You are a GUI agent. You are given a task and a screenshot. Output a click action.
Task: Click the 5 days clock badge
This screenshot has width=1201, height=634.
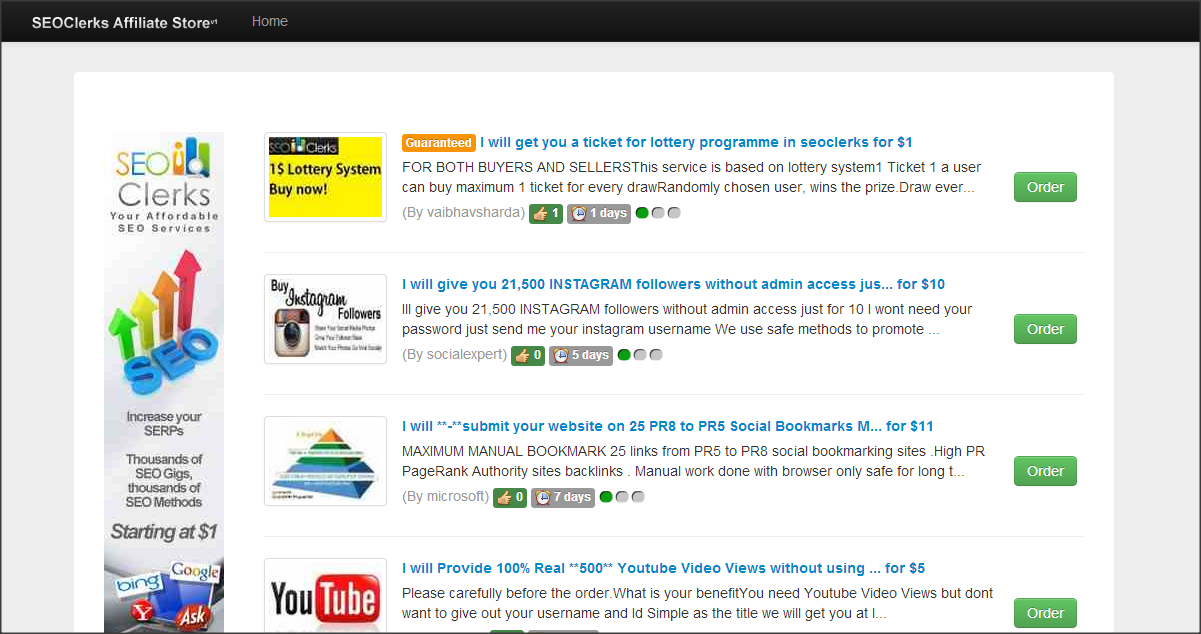581,355
